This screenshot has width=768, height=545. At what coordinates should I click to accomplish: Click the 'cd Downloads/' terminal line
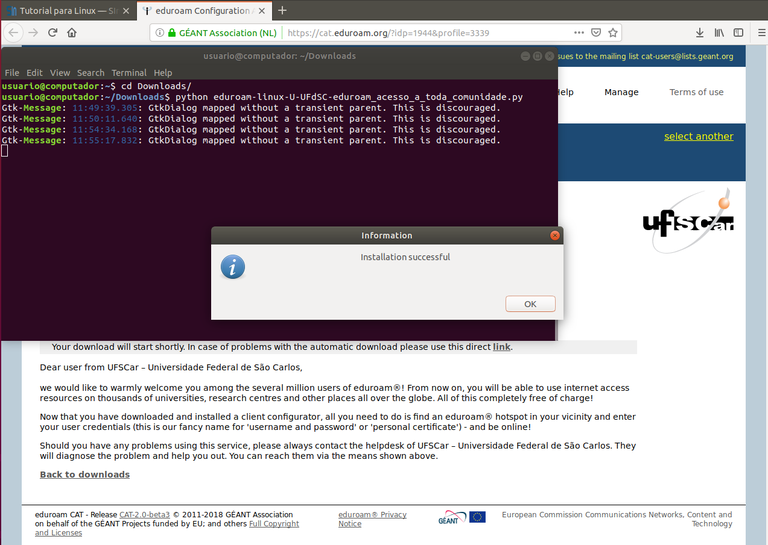click(x=96, y=86)
